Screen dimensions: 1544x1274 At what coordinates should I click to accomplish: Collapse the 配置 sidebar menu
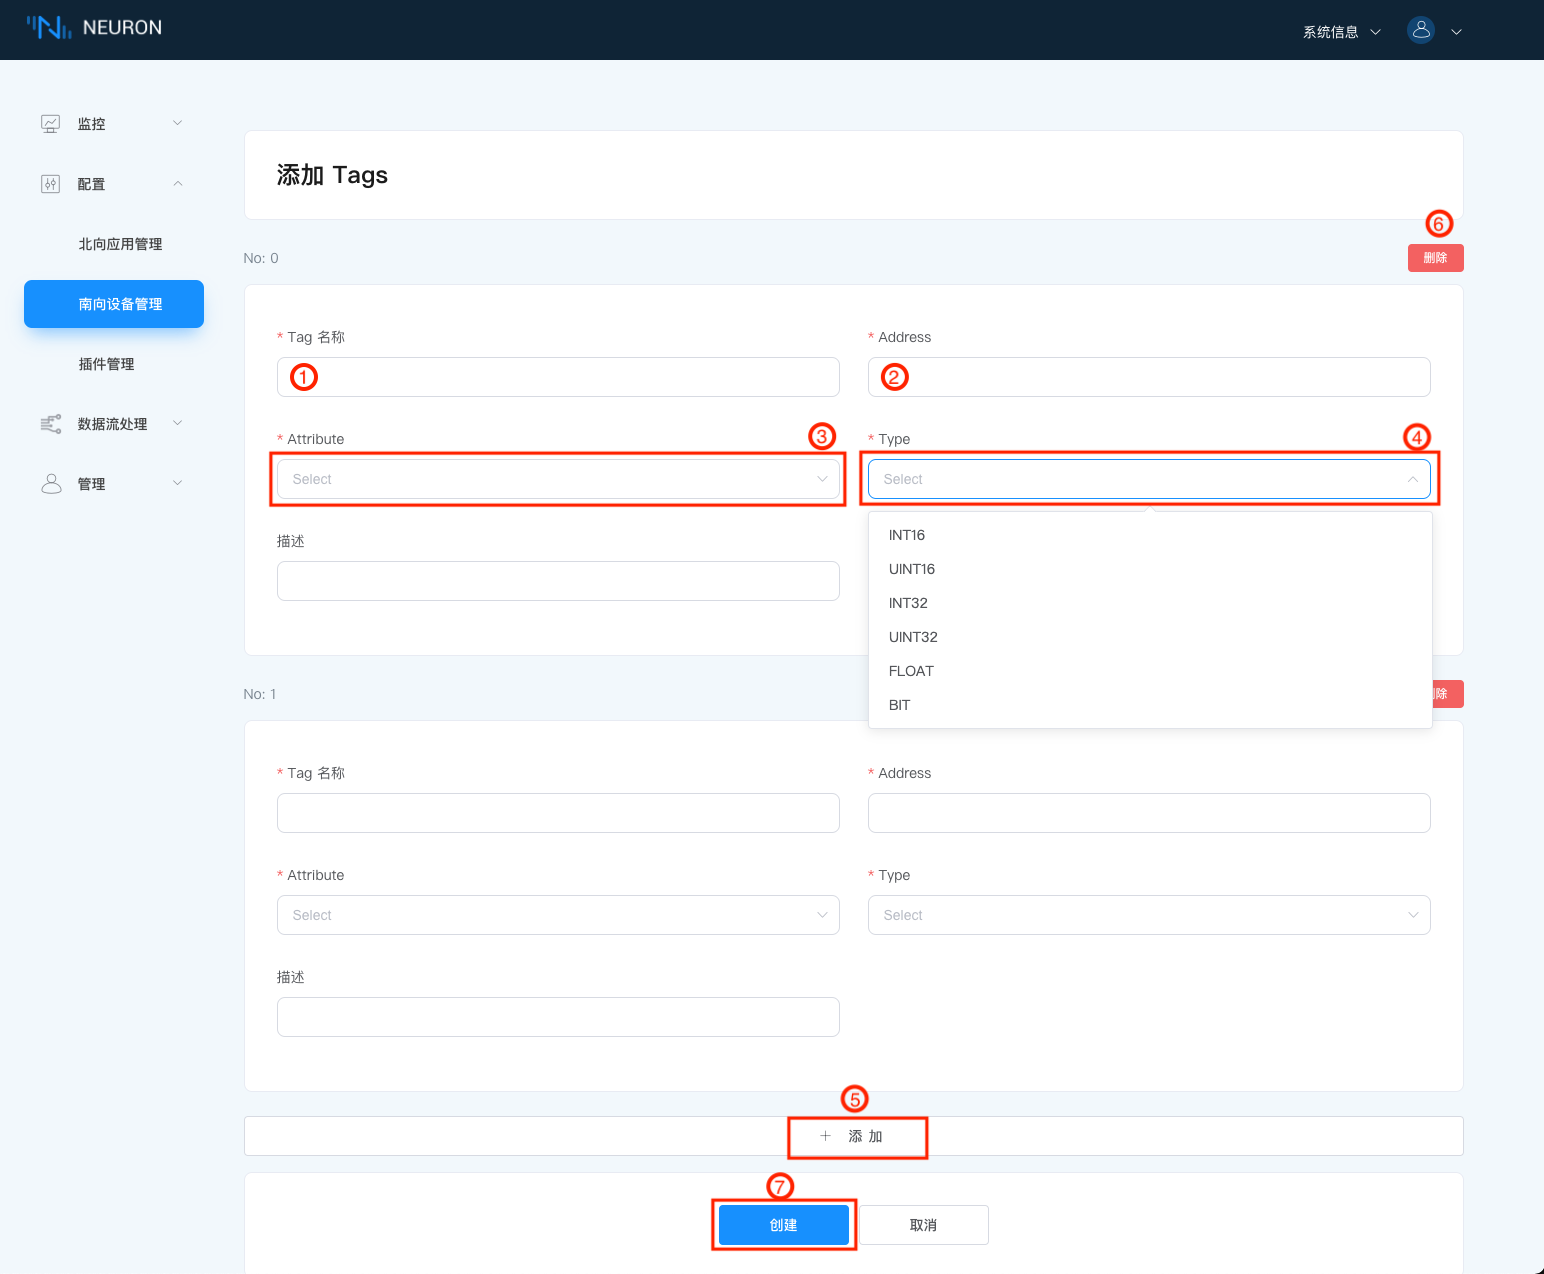(178, 183)
